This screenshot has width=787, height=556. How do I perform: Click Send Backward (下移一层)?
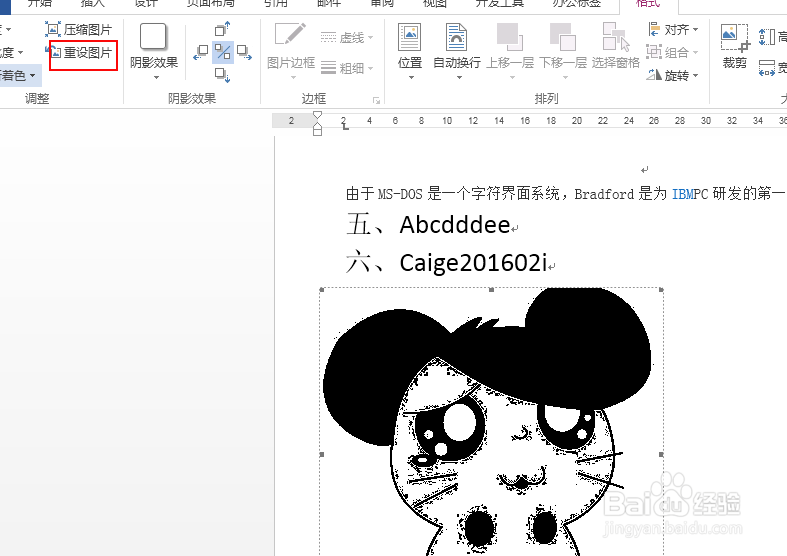click(563, 51)
